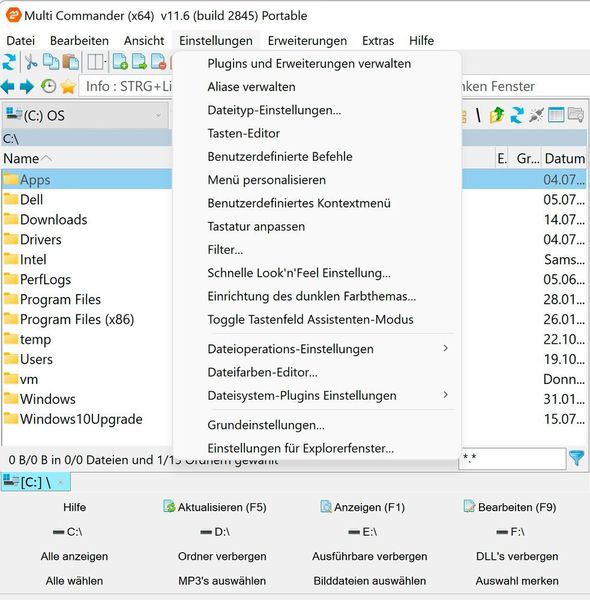The height and width of the screenshot is (600, 590).
Task: Click the Auswahl merken button
Action: coord(517,580)
